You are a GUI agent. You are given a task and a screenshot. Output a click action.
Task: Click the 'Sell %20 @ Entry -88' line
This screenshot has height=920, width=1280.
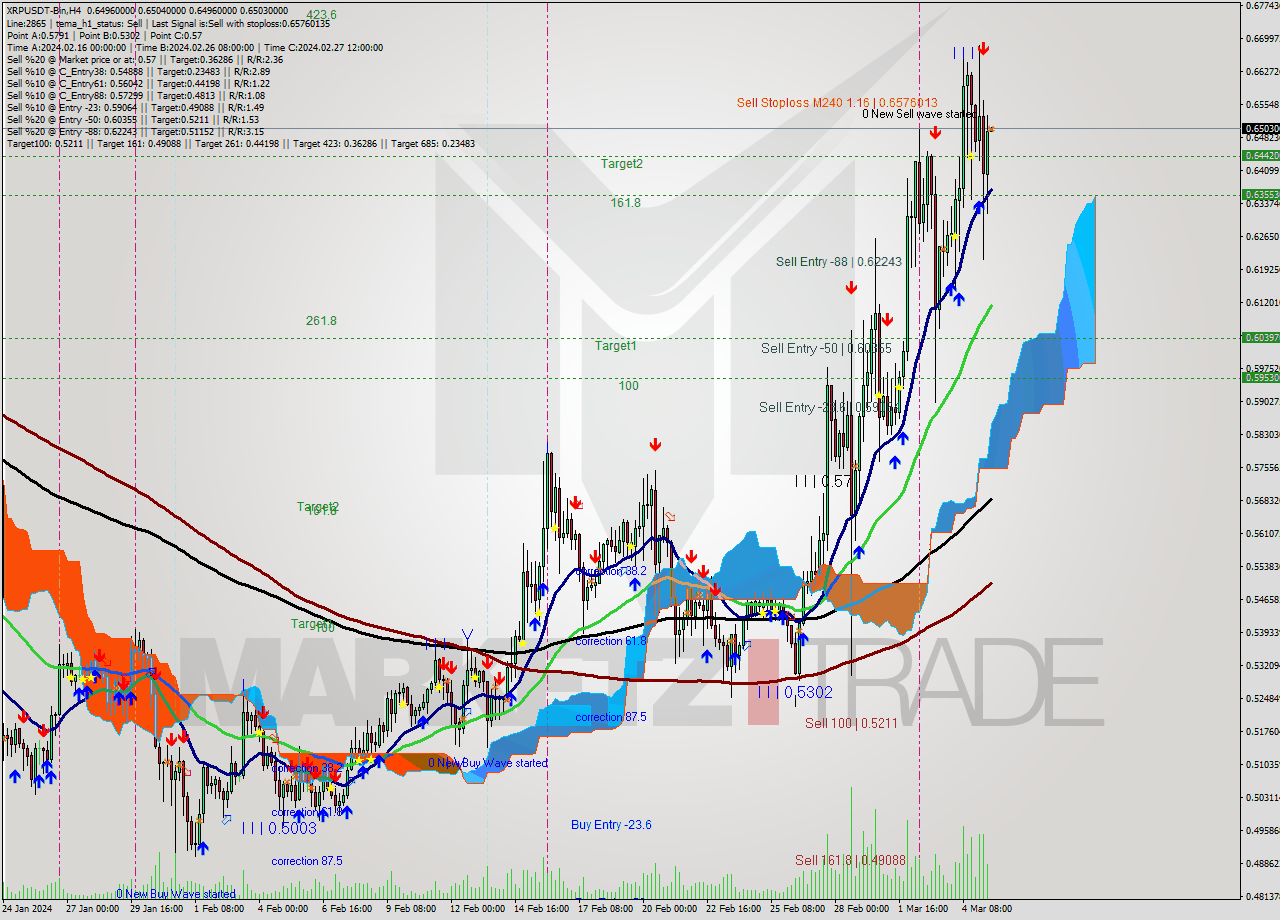tap(135, 131)
